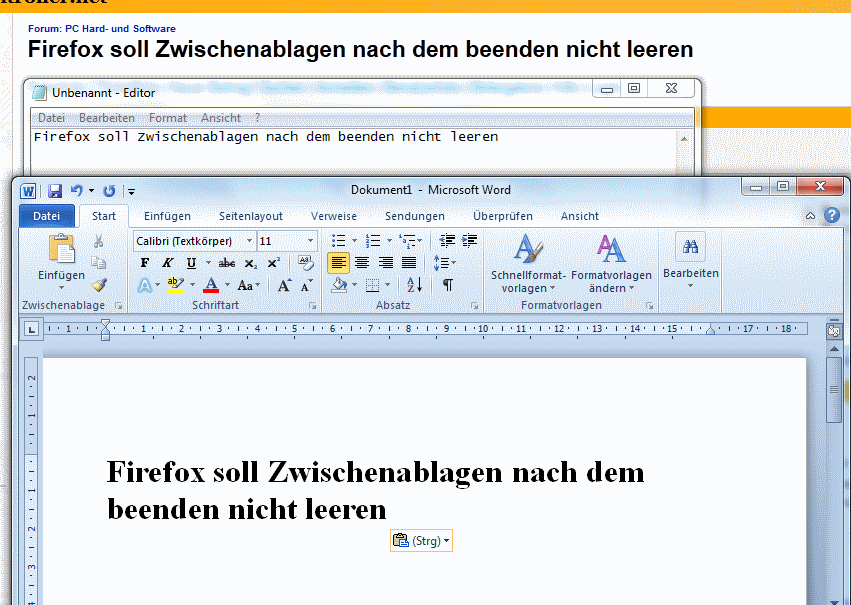Open the font size 11 dropdown
This screenshot has height=605, width=851.
tap(310, 241)
